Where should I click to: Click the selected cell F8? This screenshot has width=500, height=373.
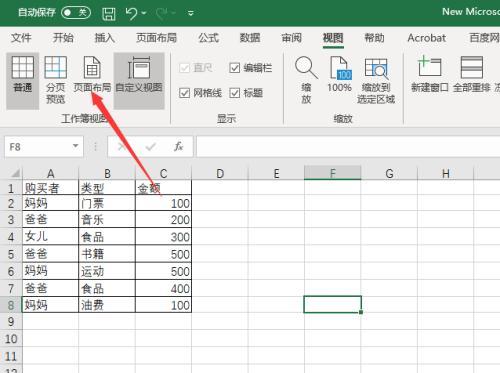[332, 304]
